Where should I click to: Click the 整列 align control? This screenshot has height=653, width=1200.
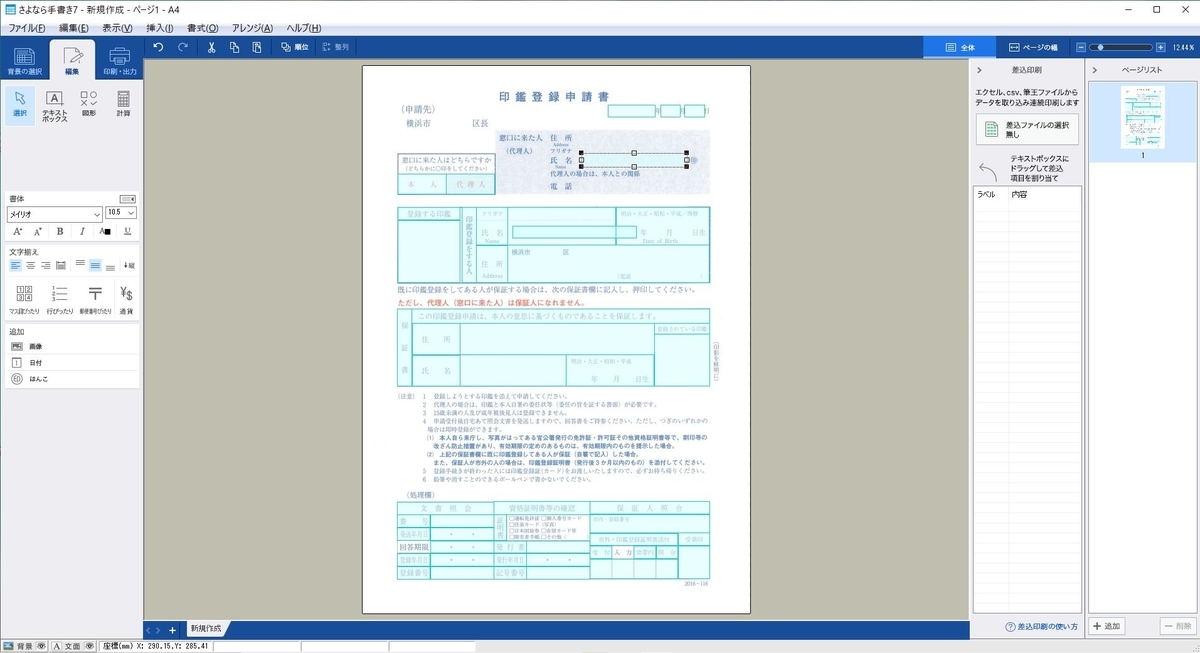point(336,47)
